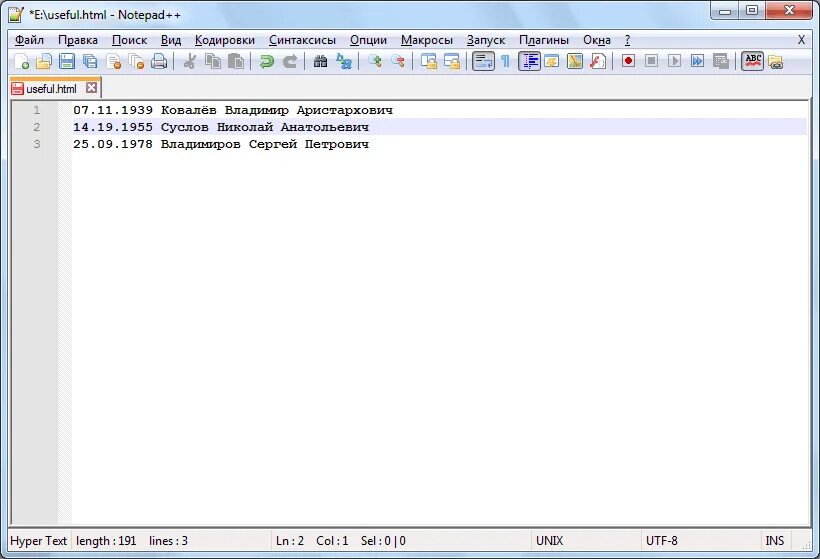Open the Синтаксисы menu
820x559 pixels.
point(302,40)
